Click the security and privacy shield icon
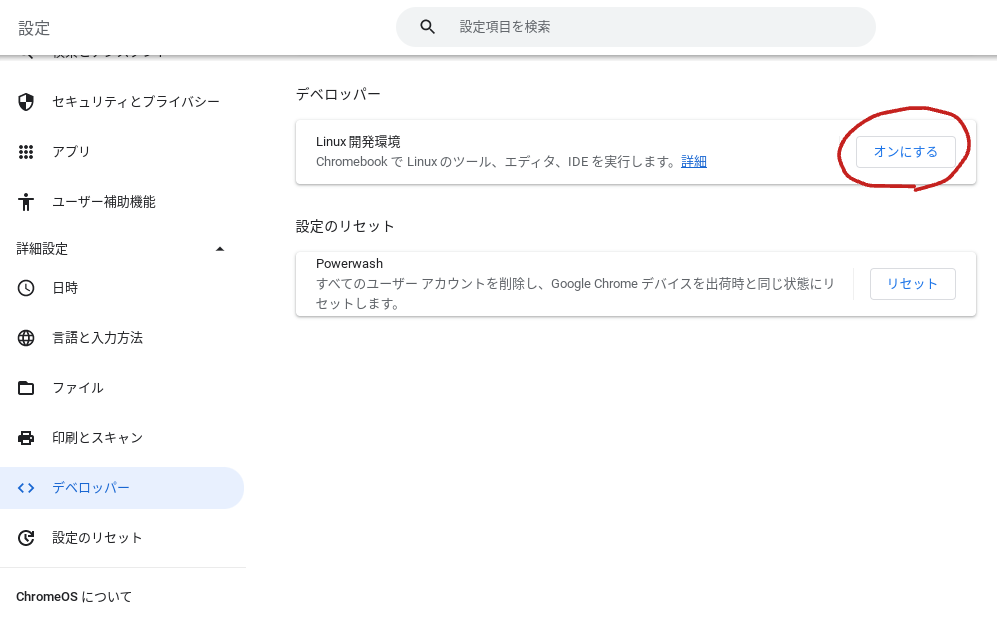The image size is (997, 644). 25,101
